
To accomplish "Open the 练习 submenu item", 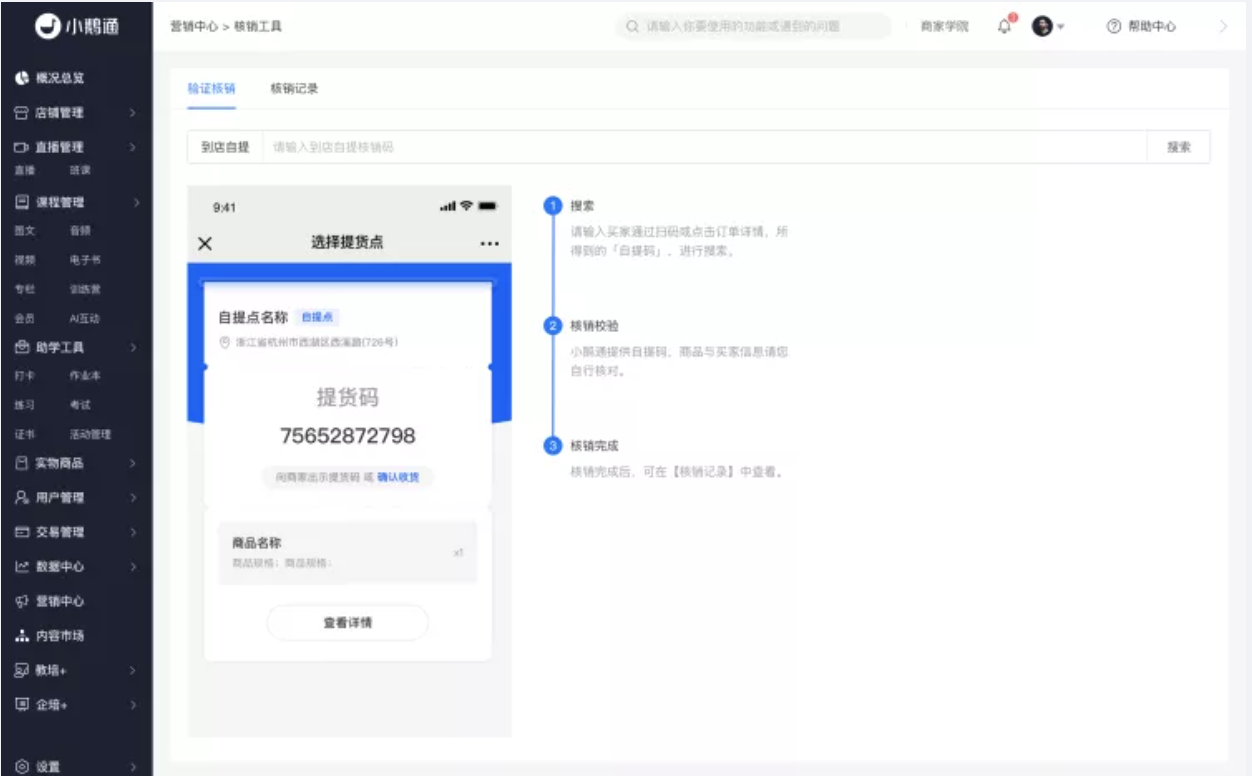I will coord(25,405).
